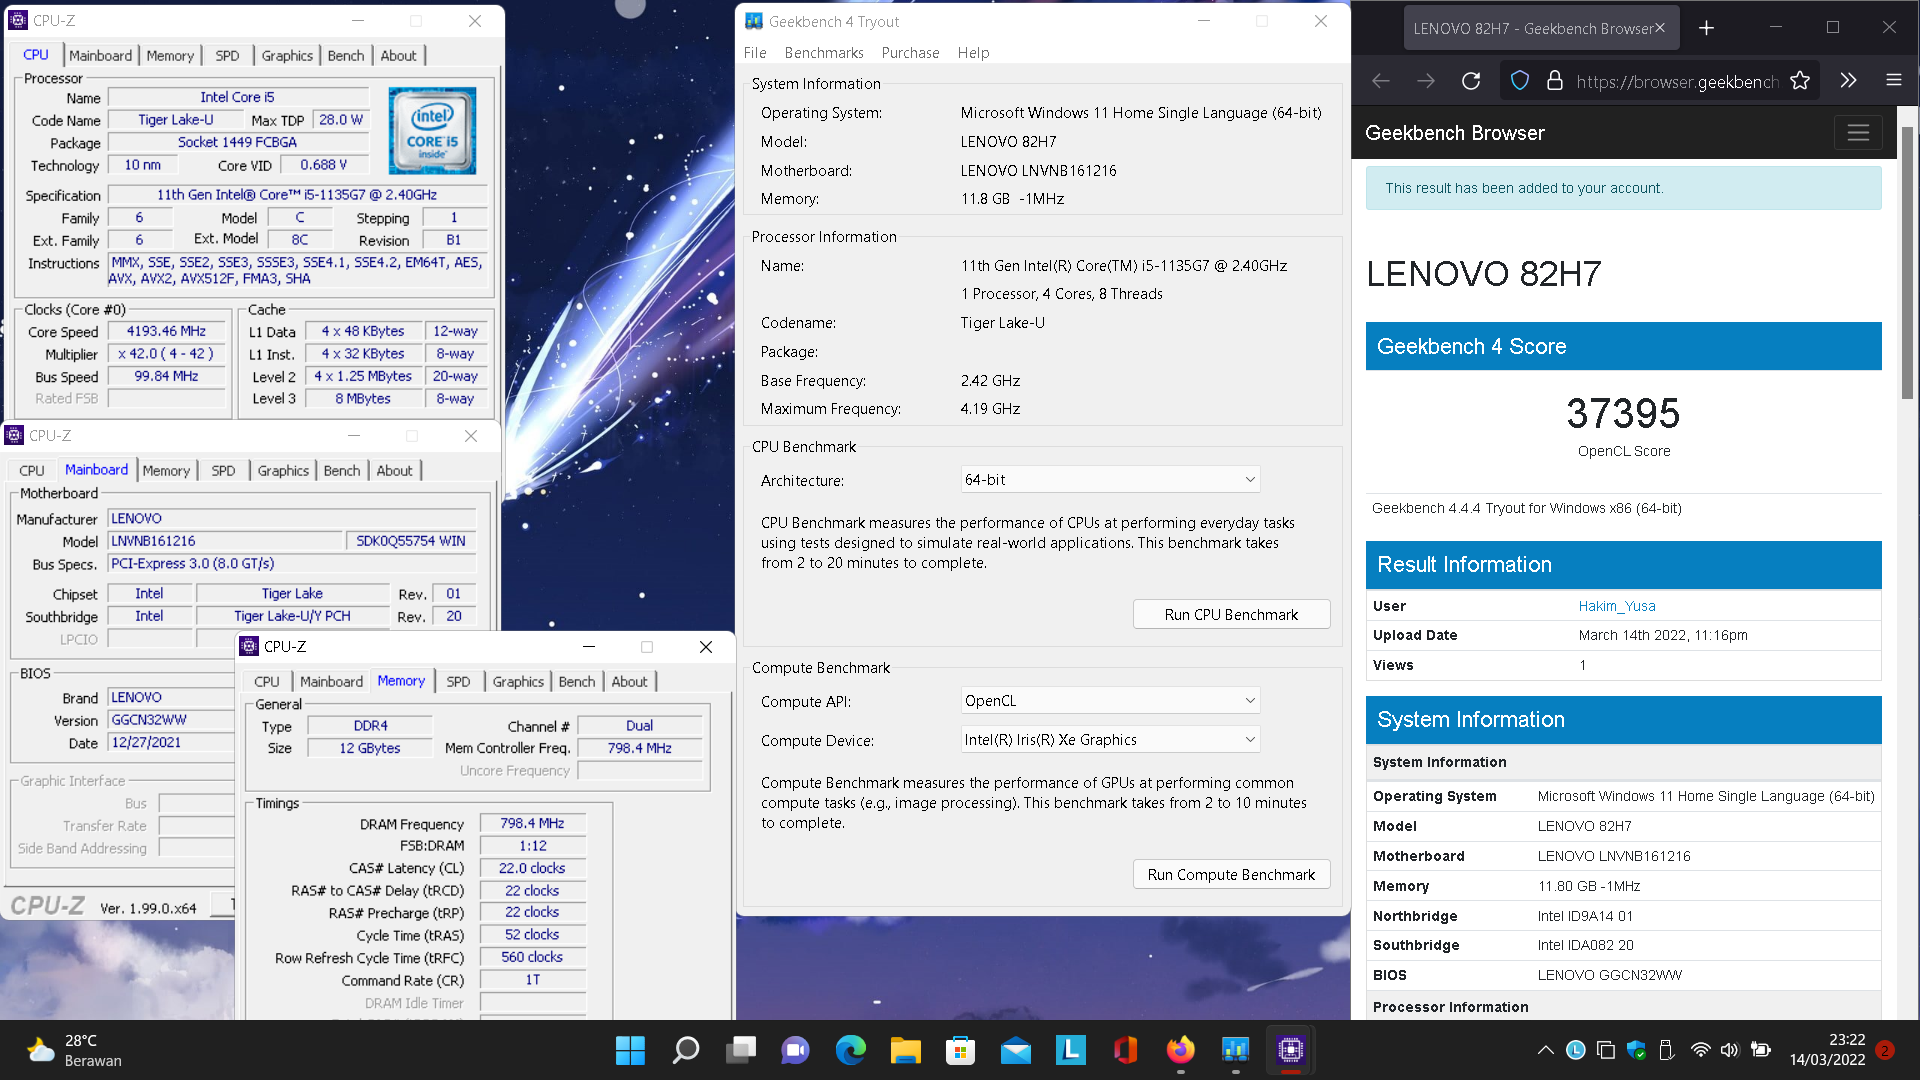Open Firefox overflow toolbar chevrons
1920x1080 pixels.
tap(1848, 81)
